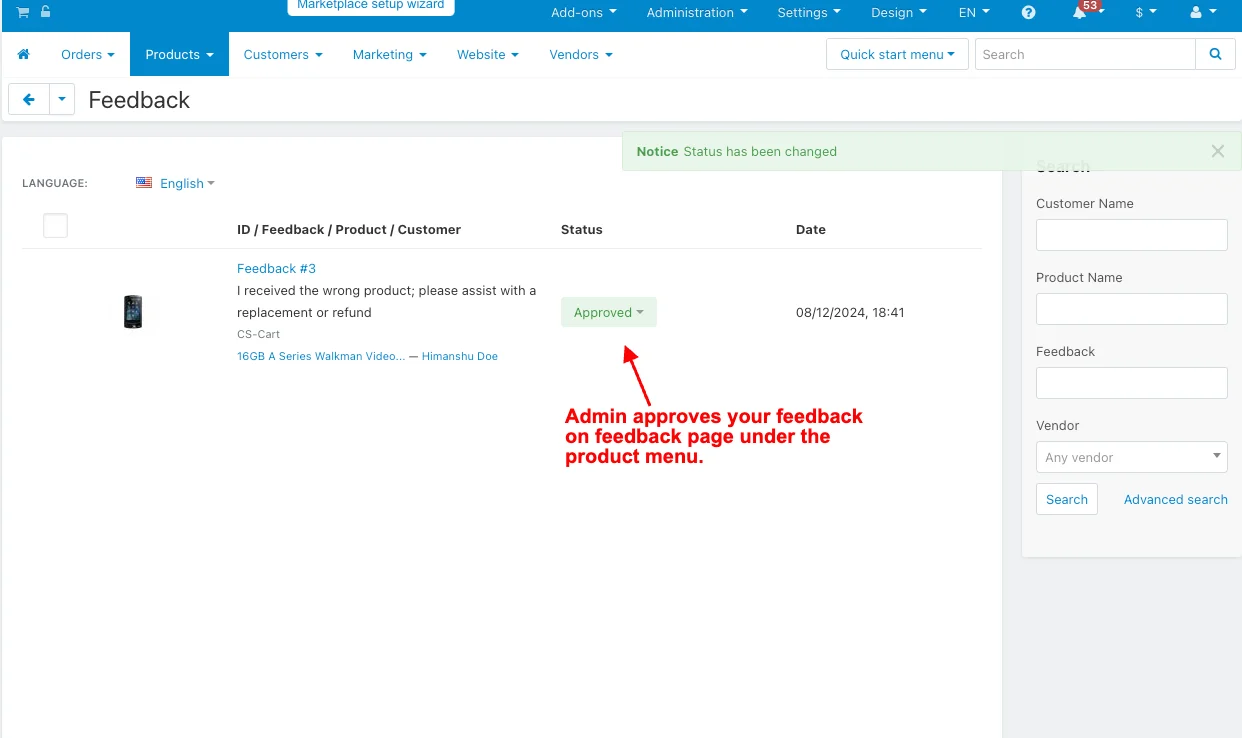Open the user account profile icon

click(1202, 13)
